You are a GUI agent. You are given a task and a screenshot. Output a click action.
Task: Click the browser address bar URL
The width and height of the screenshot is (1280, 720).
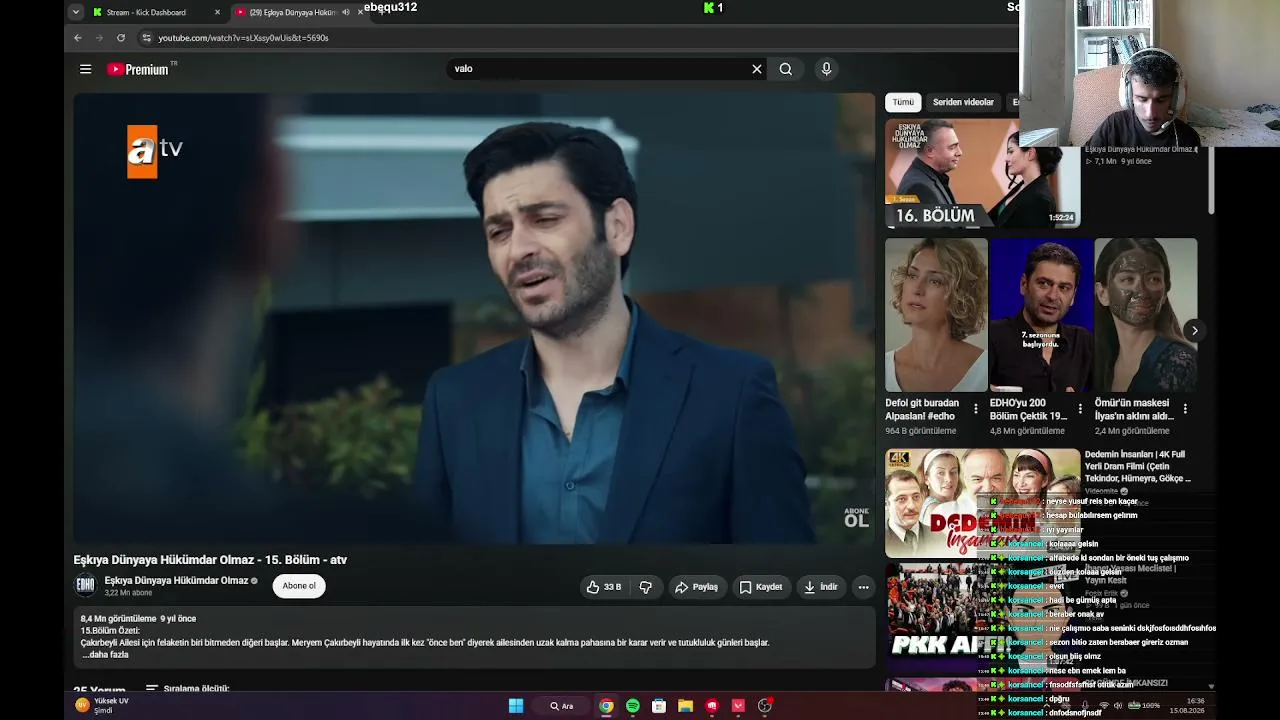pyautogui.click(x=243, y=38)
